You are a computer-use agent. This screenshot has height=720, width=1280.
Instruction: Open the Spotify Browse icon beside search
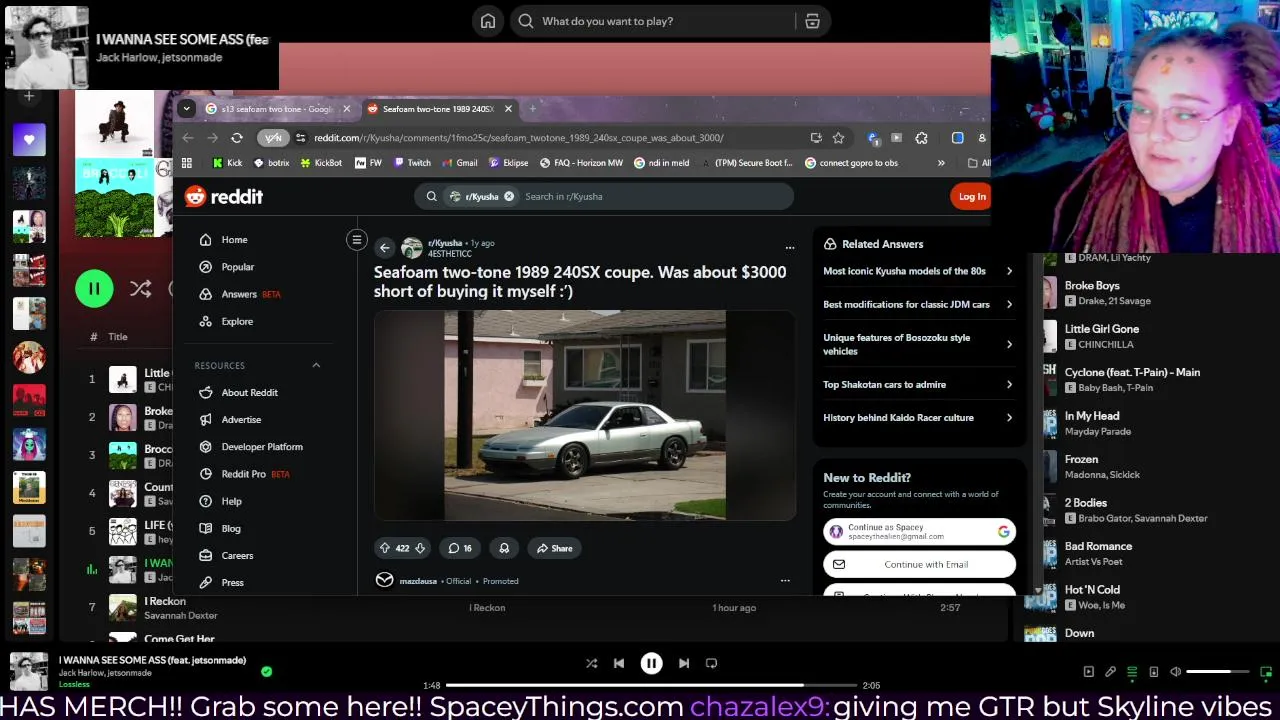coord(812,21)
